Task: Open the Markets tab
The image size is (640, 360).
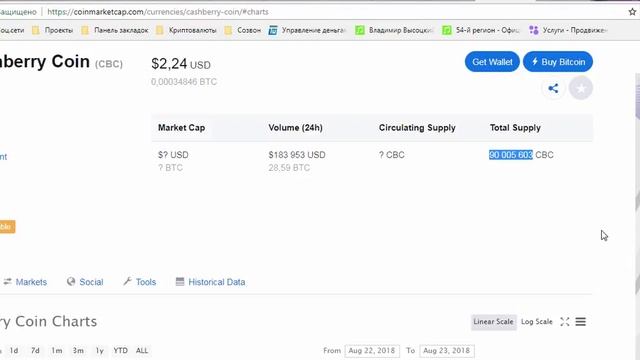Action: pyautogui.click(x=25, y=282)
